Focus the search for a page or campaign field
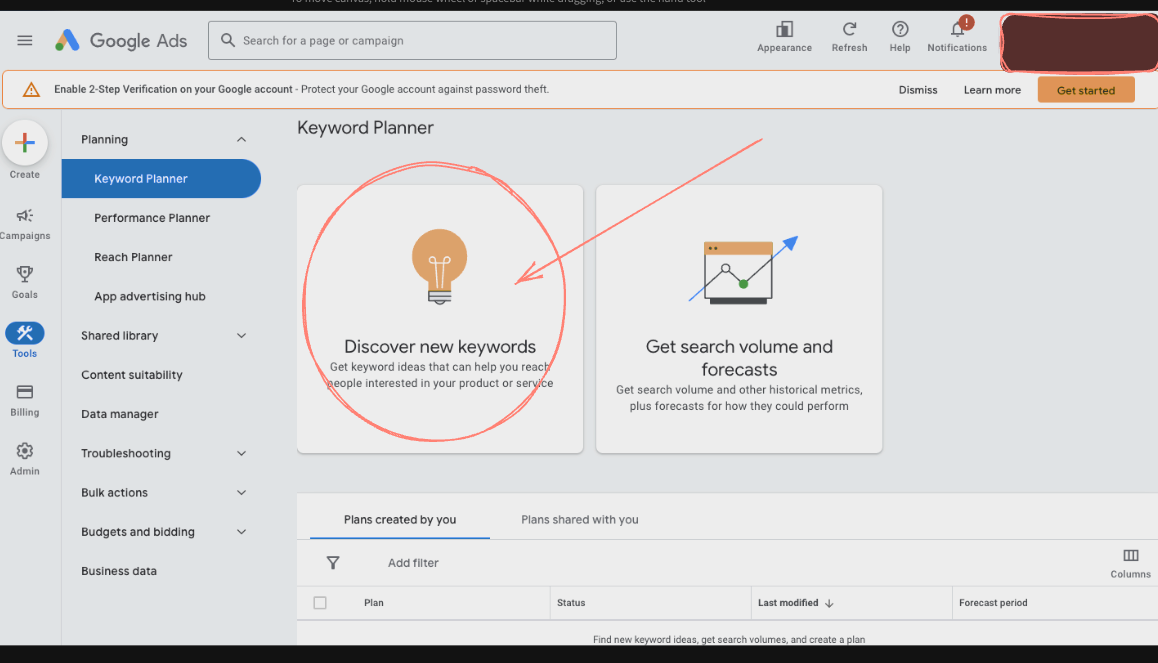The image size is (1158, 663). pos(412,41)
